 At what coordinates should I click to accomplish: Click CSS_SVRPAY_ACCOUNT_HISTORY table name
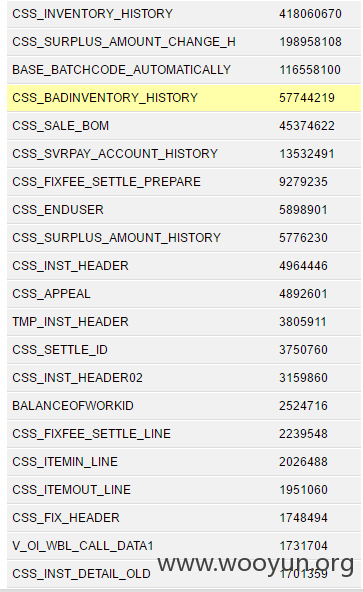pos(115,154)
